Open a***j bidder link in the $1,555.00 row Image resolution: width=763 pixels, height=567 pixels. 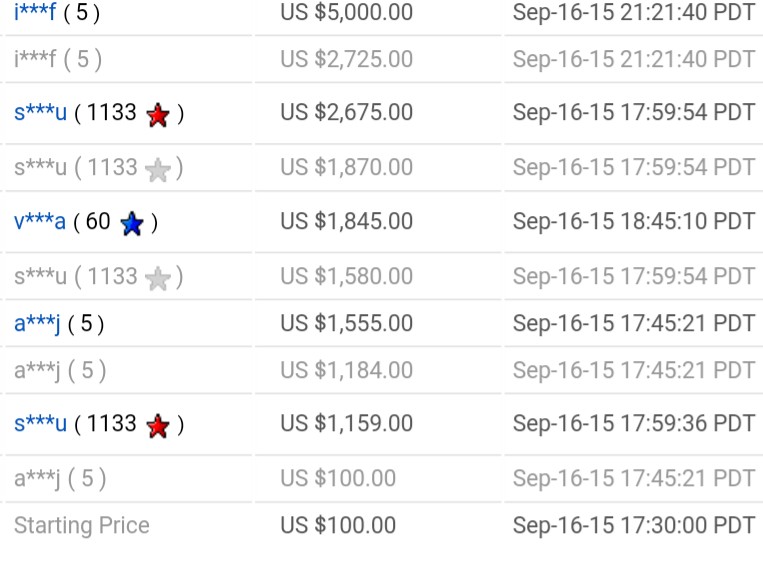point(37,323)
